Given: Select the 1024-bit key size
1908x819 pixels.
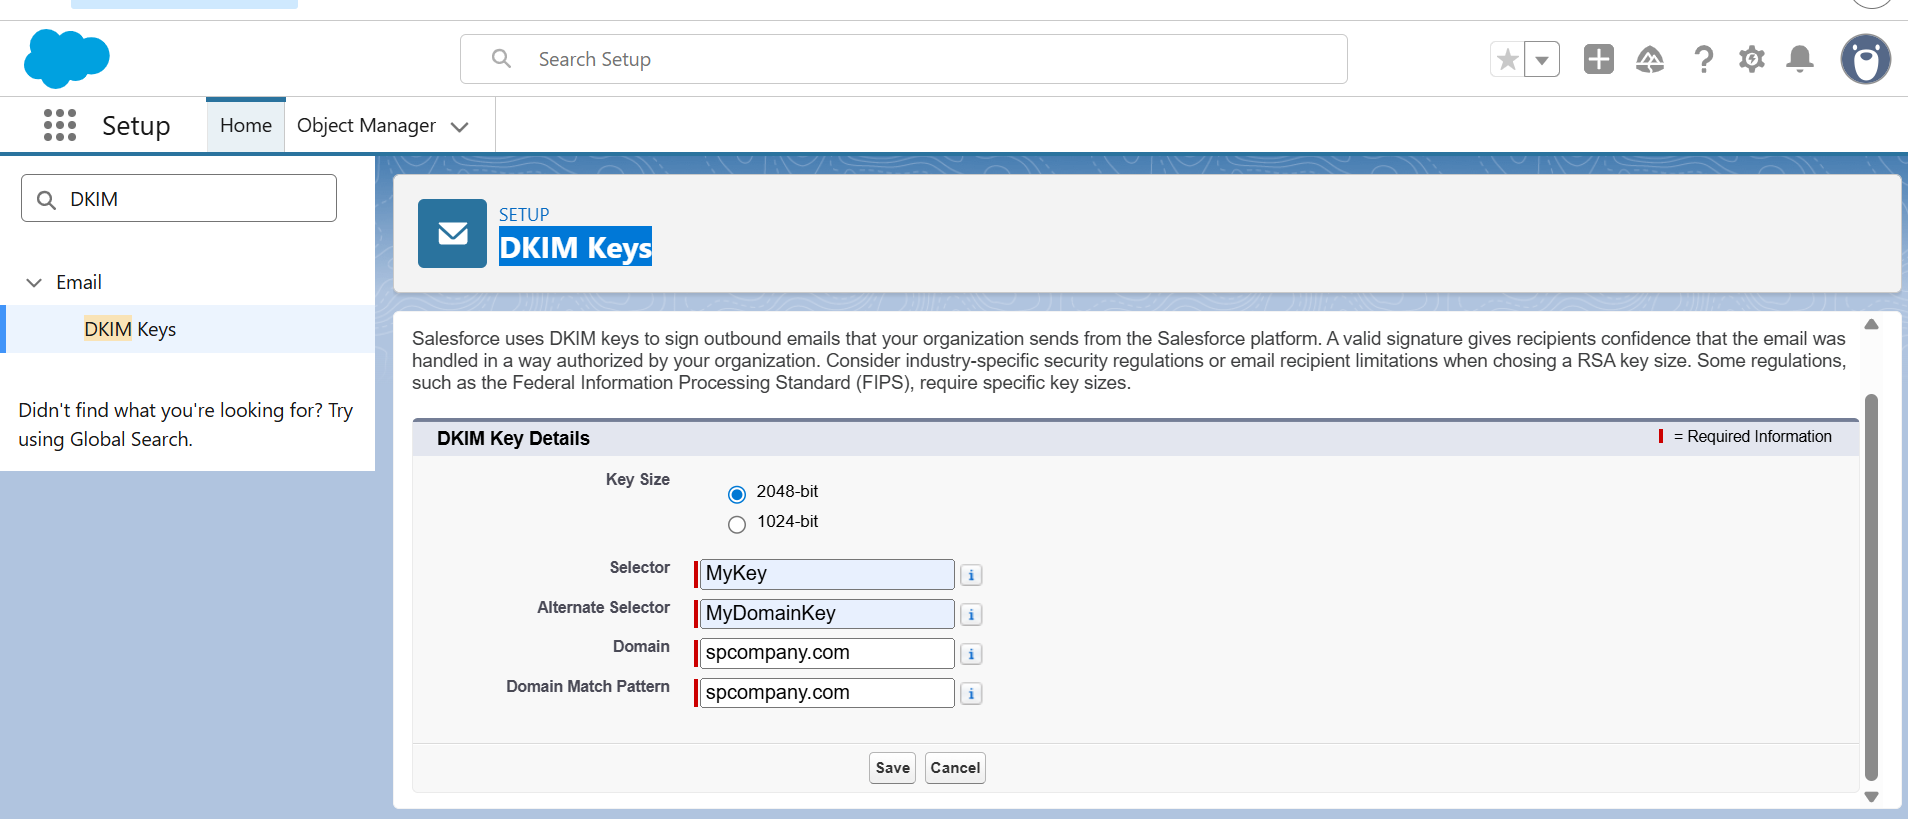Looking at the screenshot, I should (x=737, y=524).
